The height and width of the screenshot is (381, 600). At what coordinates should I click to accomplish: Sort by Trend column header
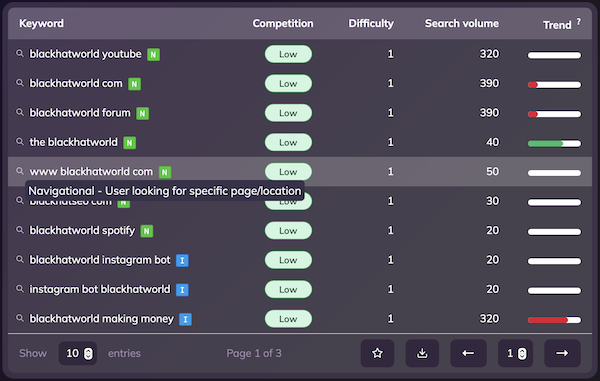point(557,25)
